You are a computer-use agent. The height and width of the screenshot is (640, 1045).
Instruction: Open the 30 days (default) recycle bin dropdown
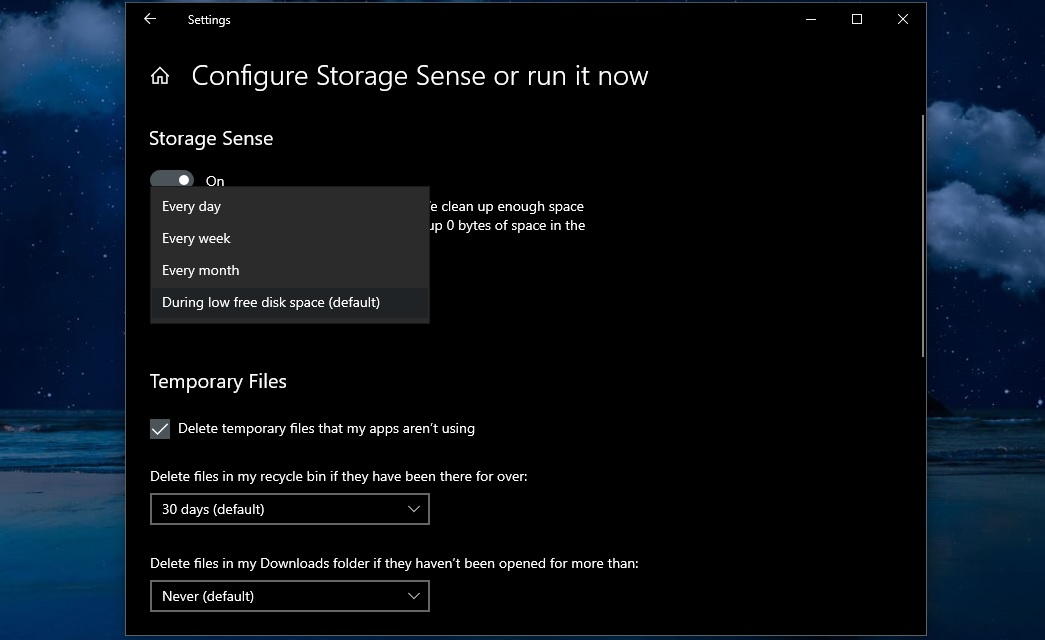(x=290, y=509)
